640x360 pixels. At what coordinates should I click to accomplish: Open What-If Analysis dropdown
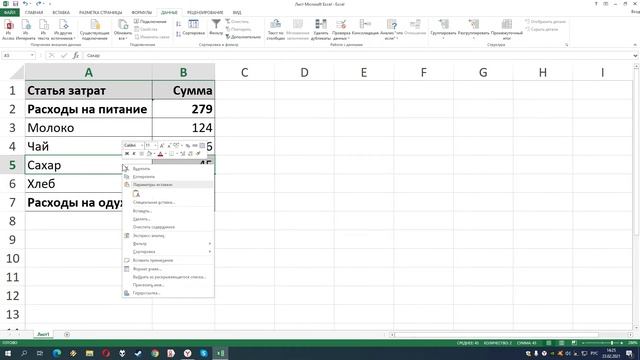tap(391, 29)
